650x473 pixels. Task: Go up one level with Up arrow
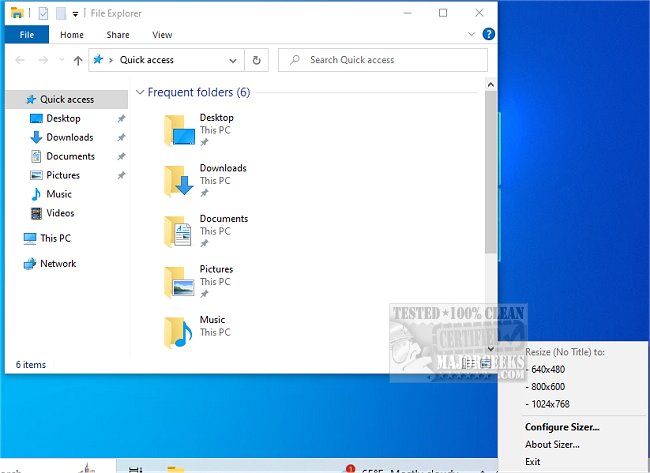(78, 61)
